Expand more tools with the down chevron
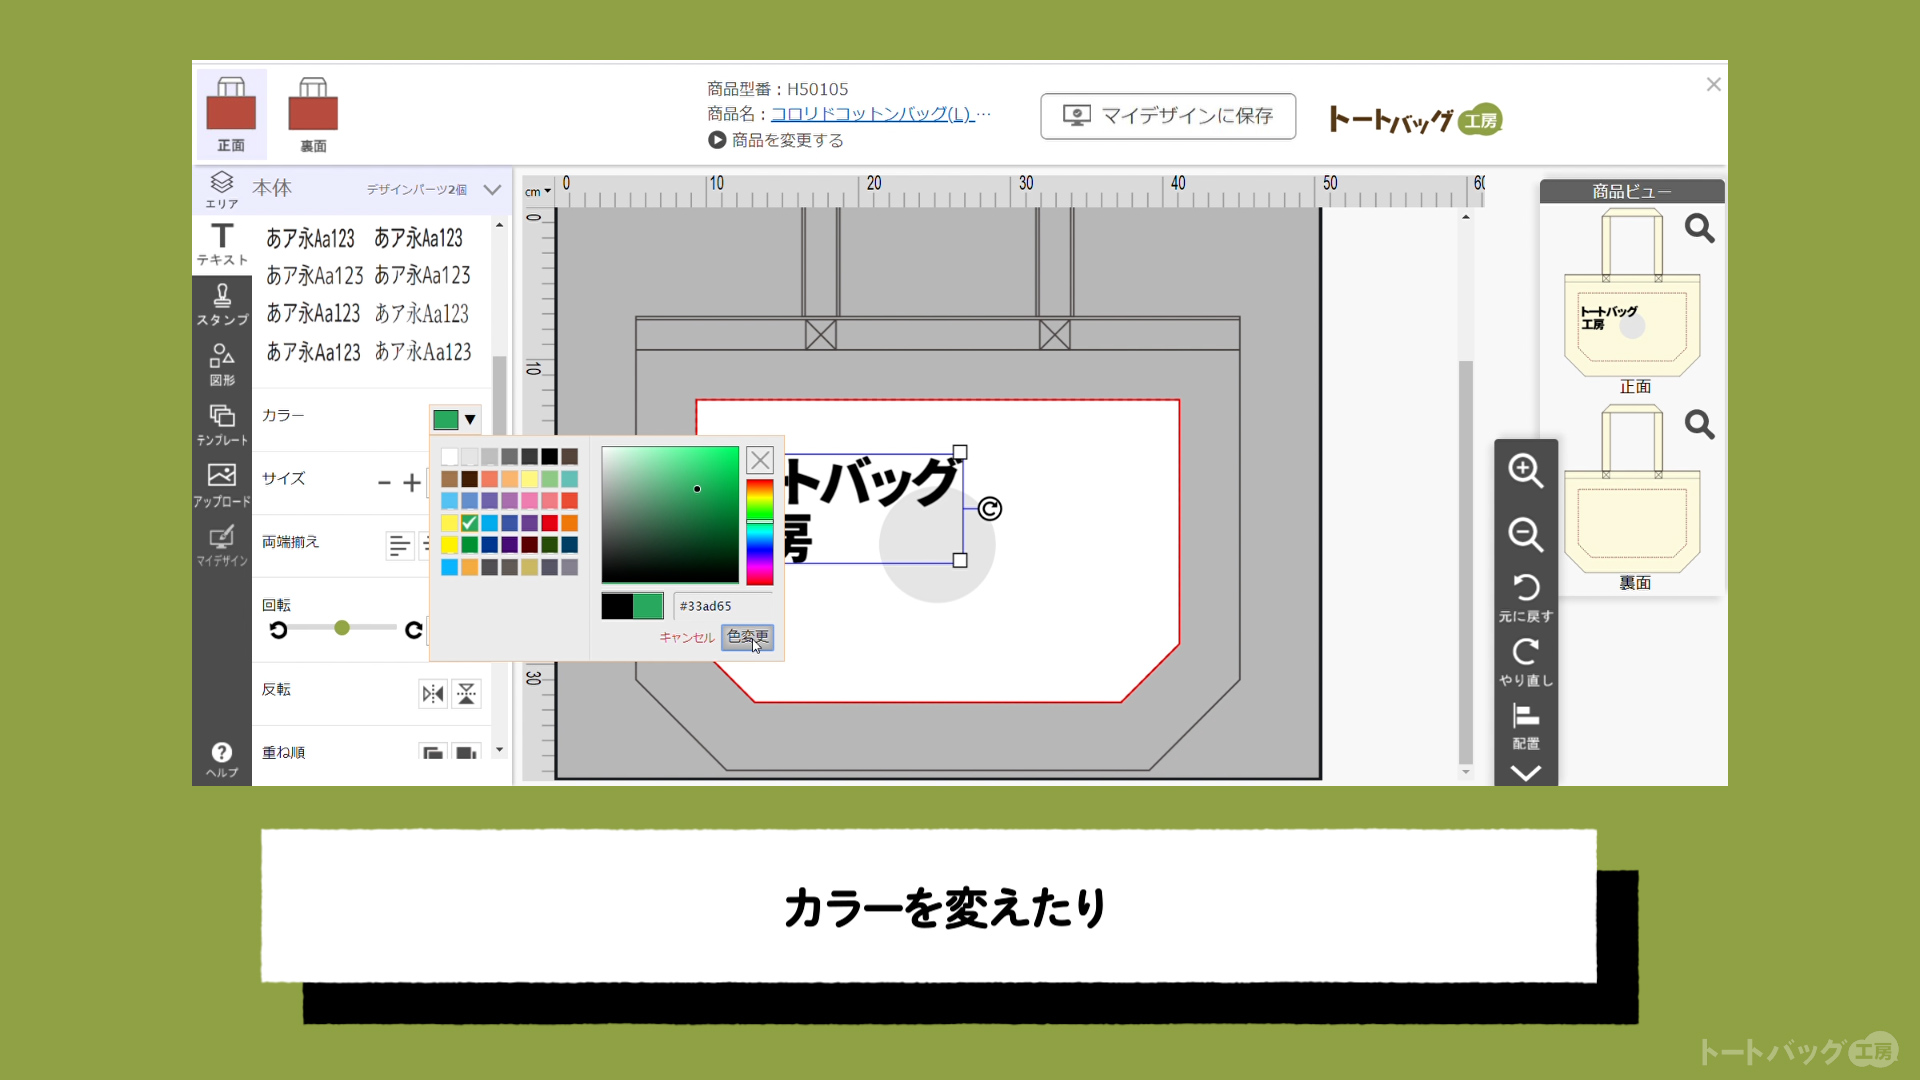1920x1080 pixels. pyautogui.click(x=1525, y=773)
